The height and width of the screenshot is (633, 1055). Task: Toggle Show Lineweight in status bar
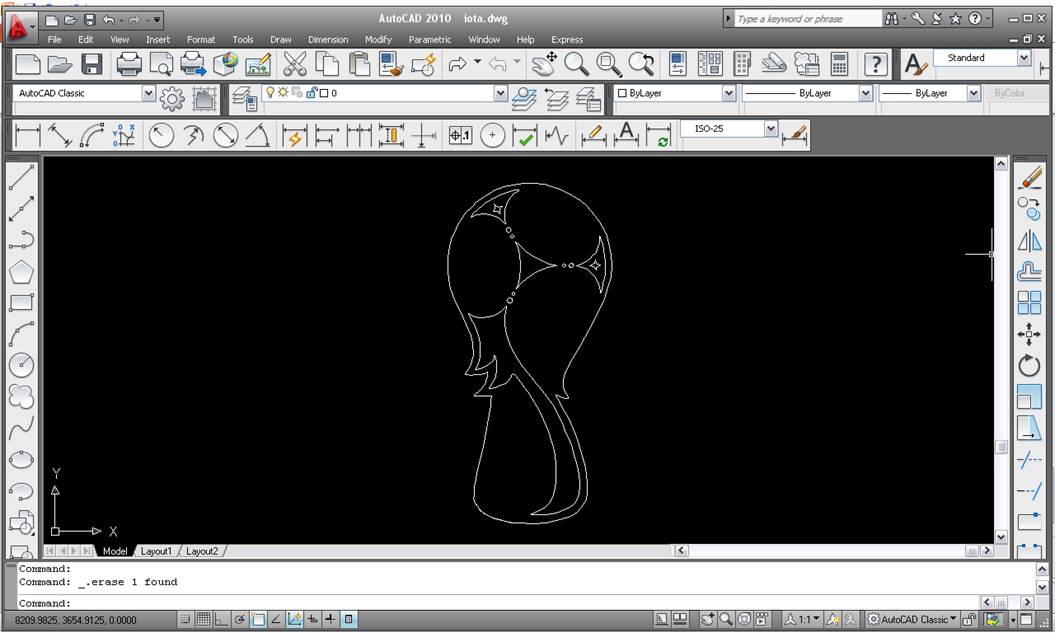(330, 620)
